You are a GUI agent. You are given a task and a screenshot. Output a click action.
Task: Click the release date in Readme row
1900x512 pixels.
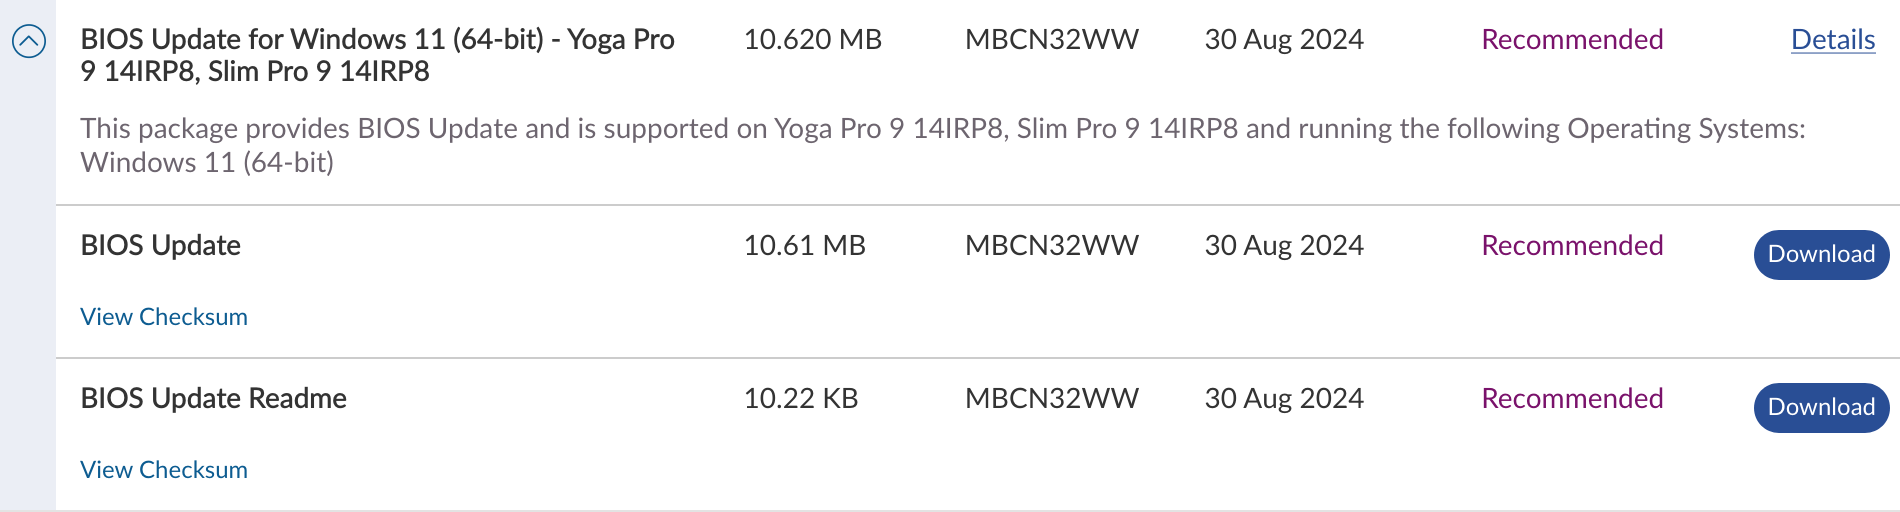click(x=1284, y=399)
